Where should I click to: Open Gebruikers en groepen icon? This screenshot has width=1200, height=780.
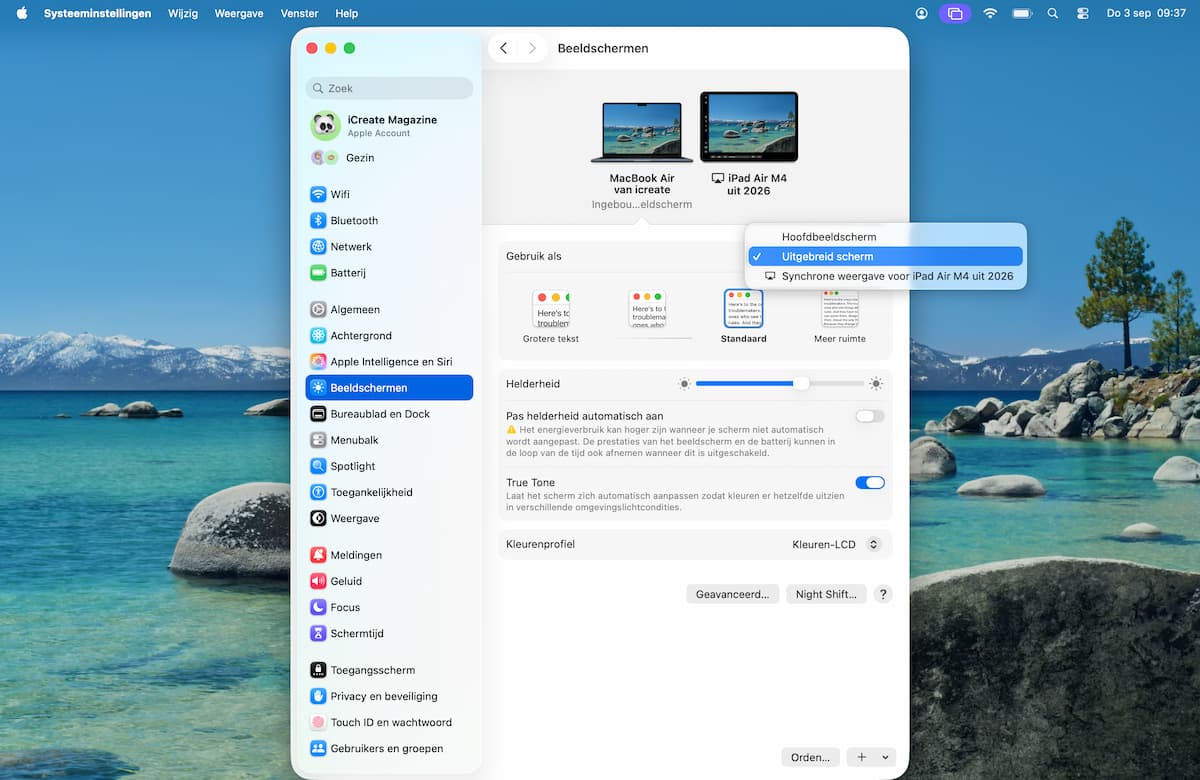point(318,748)
